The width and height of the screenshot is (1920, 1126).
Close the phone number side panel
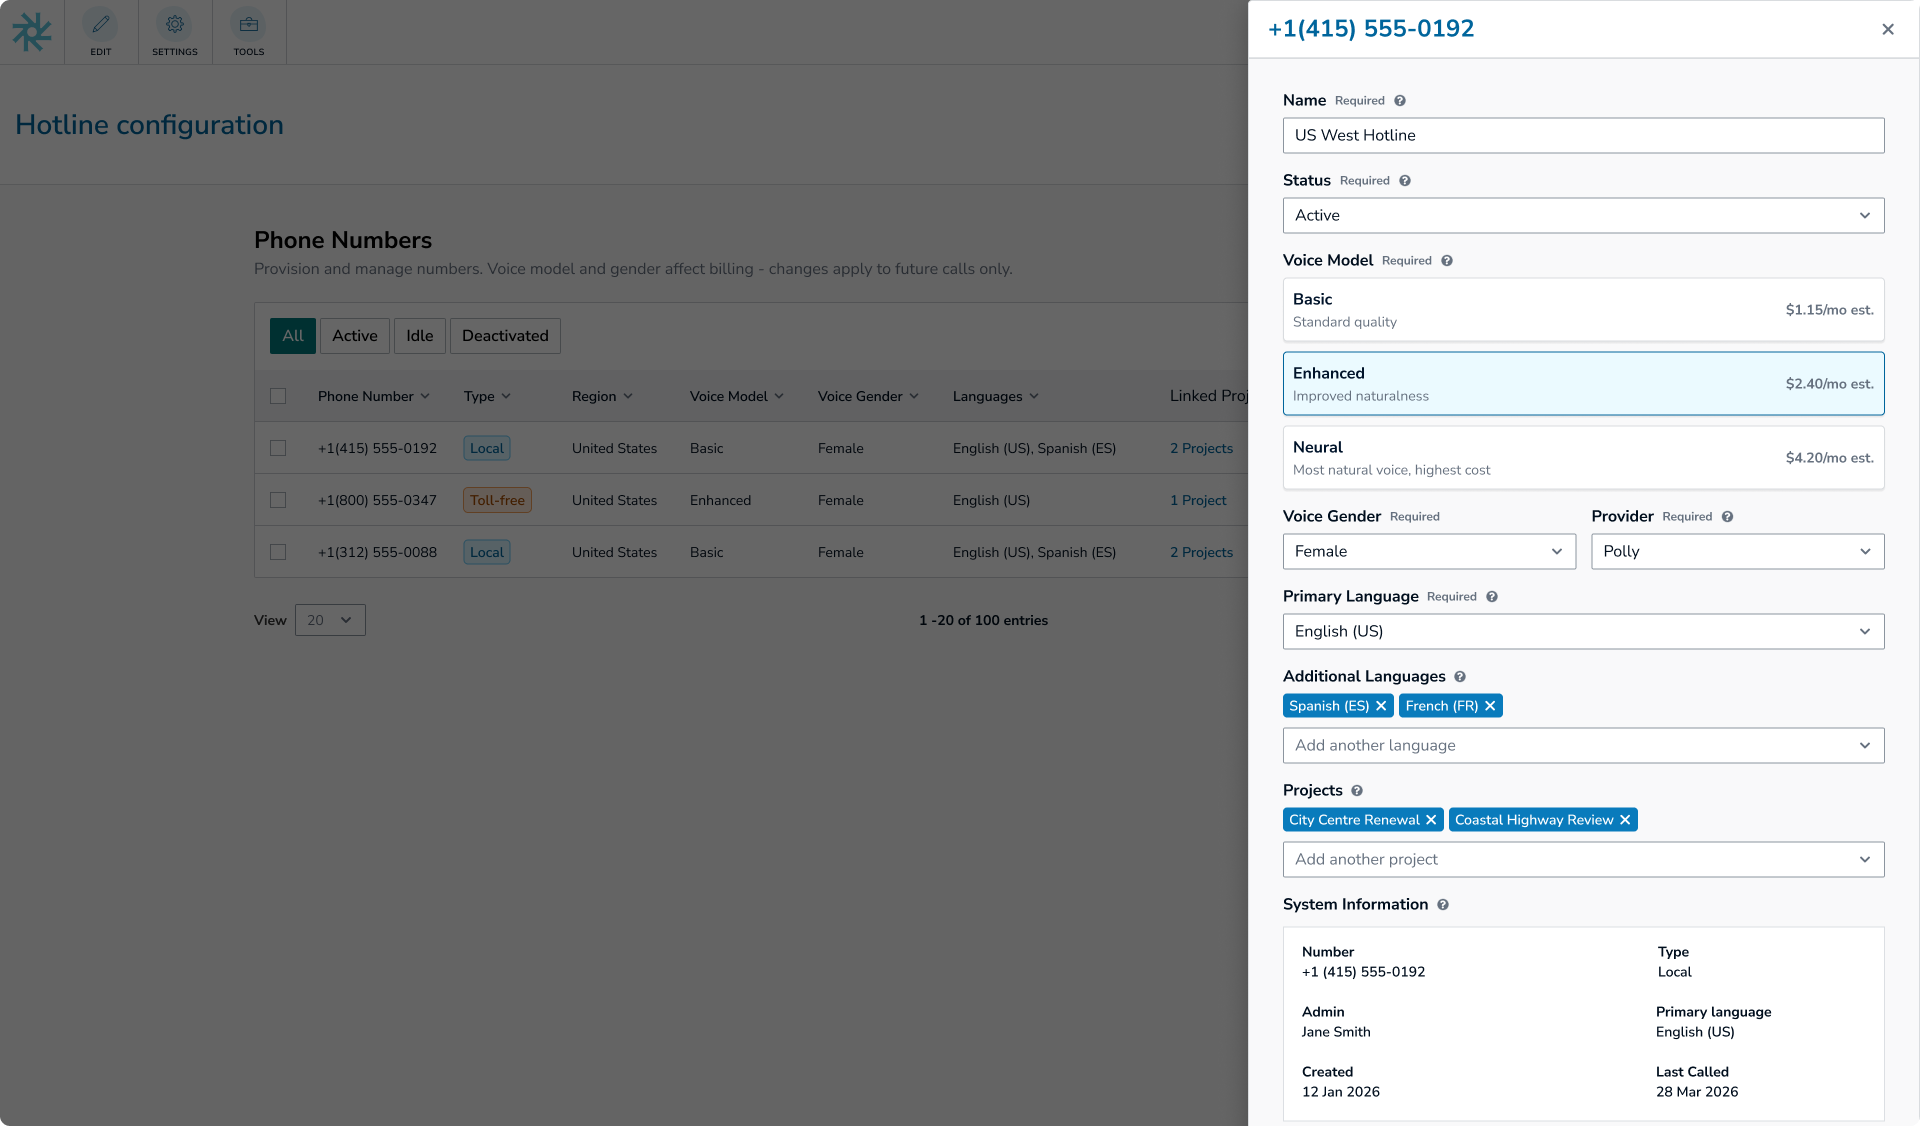click(x=1888, y=29)
